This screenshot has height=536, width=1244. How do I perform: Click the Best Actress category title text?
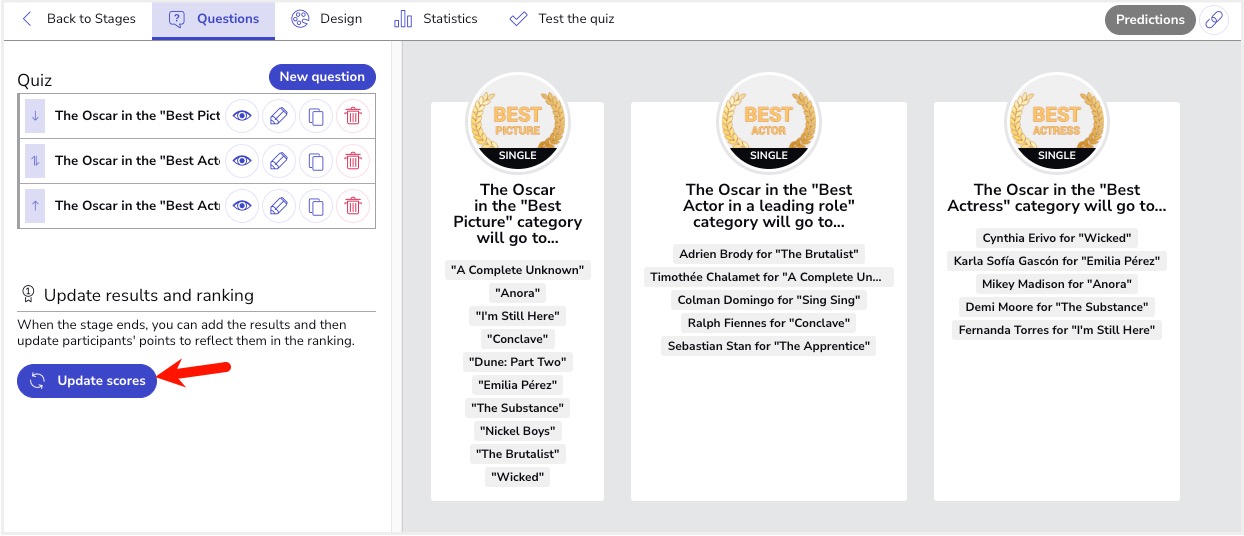[1056, 198]
